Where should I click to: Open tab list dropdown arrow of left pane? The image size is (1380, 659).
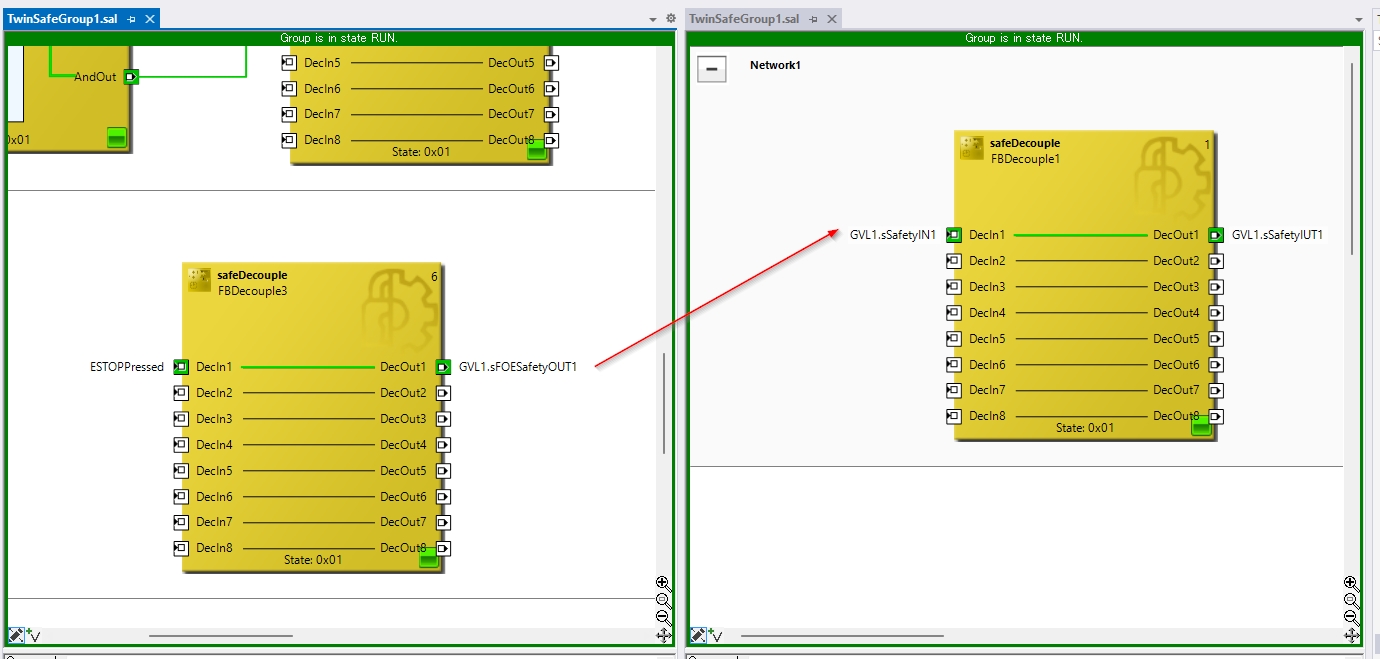click(x=654, y=19)
